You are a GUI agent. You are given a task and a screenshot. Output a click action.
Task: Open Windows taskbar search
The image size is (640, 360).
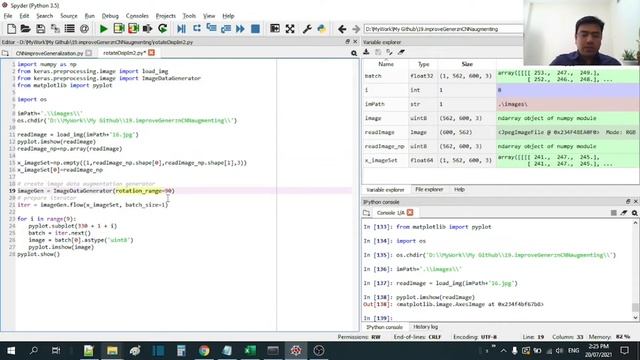(x=33, y=351)
